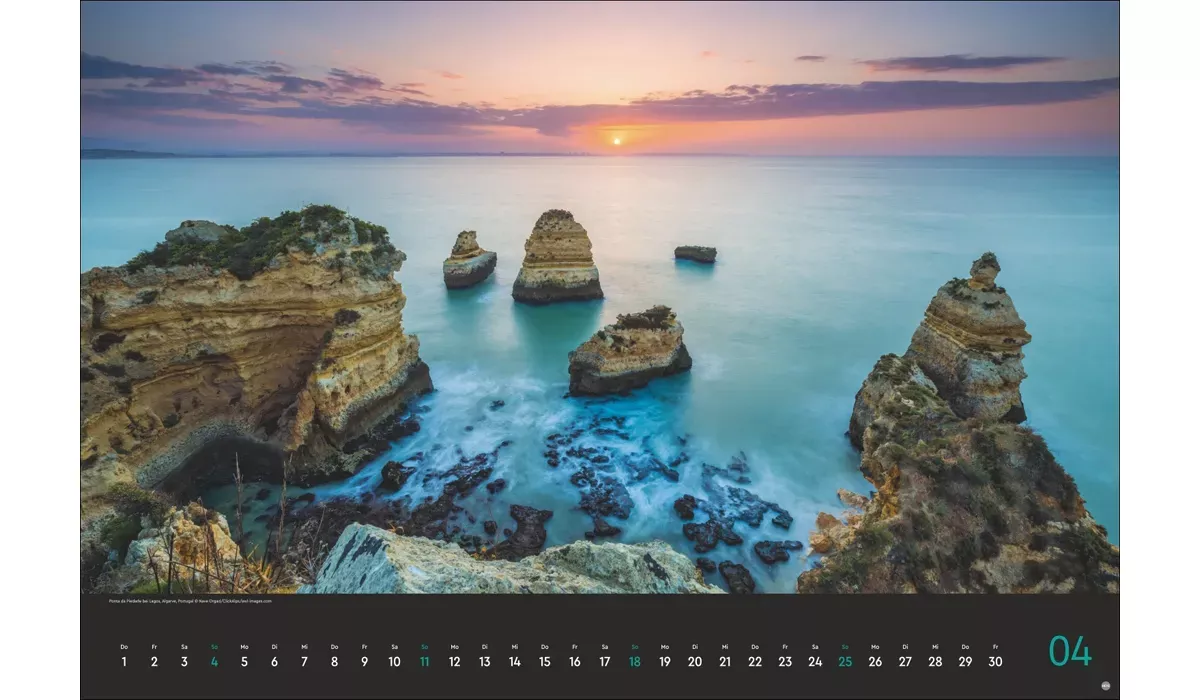The image size is (1200, 700).
Task: Choose day 5 labeled Mo
Action: (244, 661)
